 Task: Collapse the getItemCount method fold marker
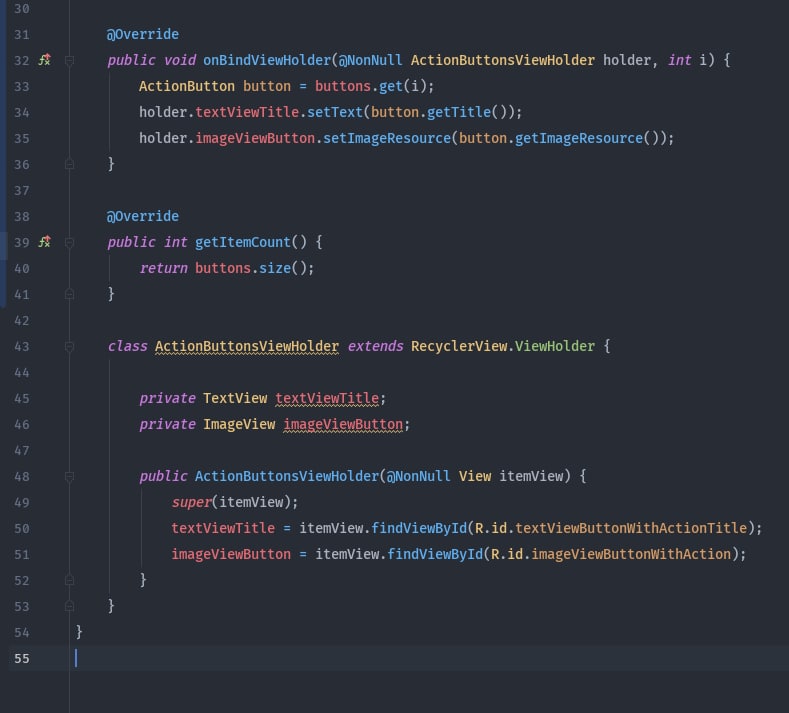click(69, 243)
